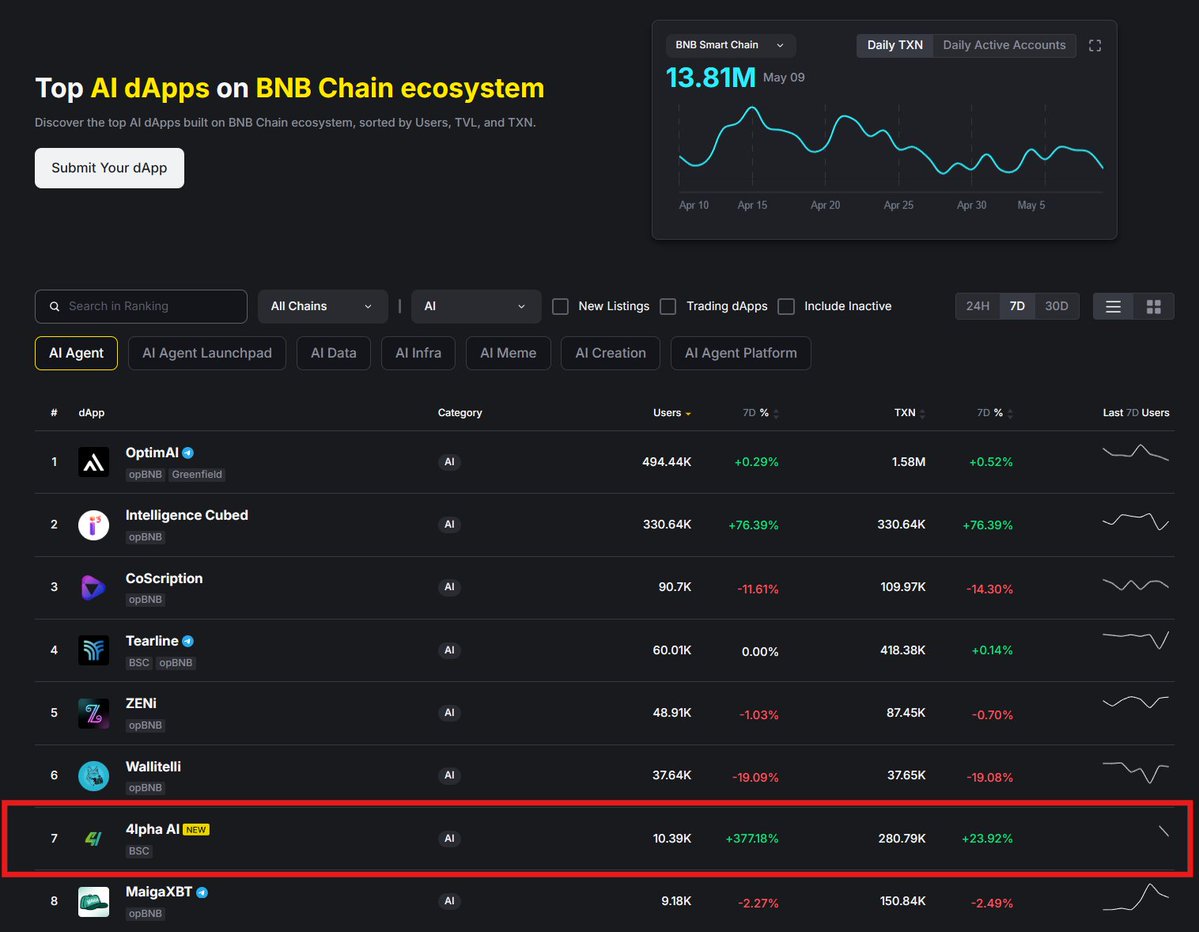Click Tearline's verified badge
The height and width of the screenshot is (932, 1199).
(188, 641)
